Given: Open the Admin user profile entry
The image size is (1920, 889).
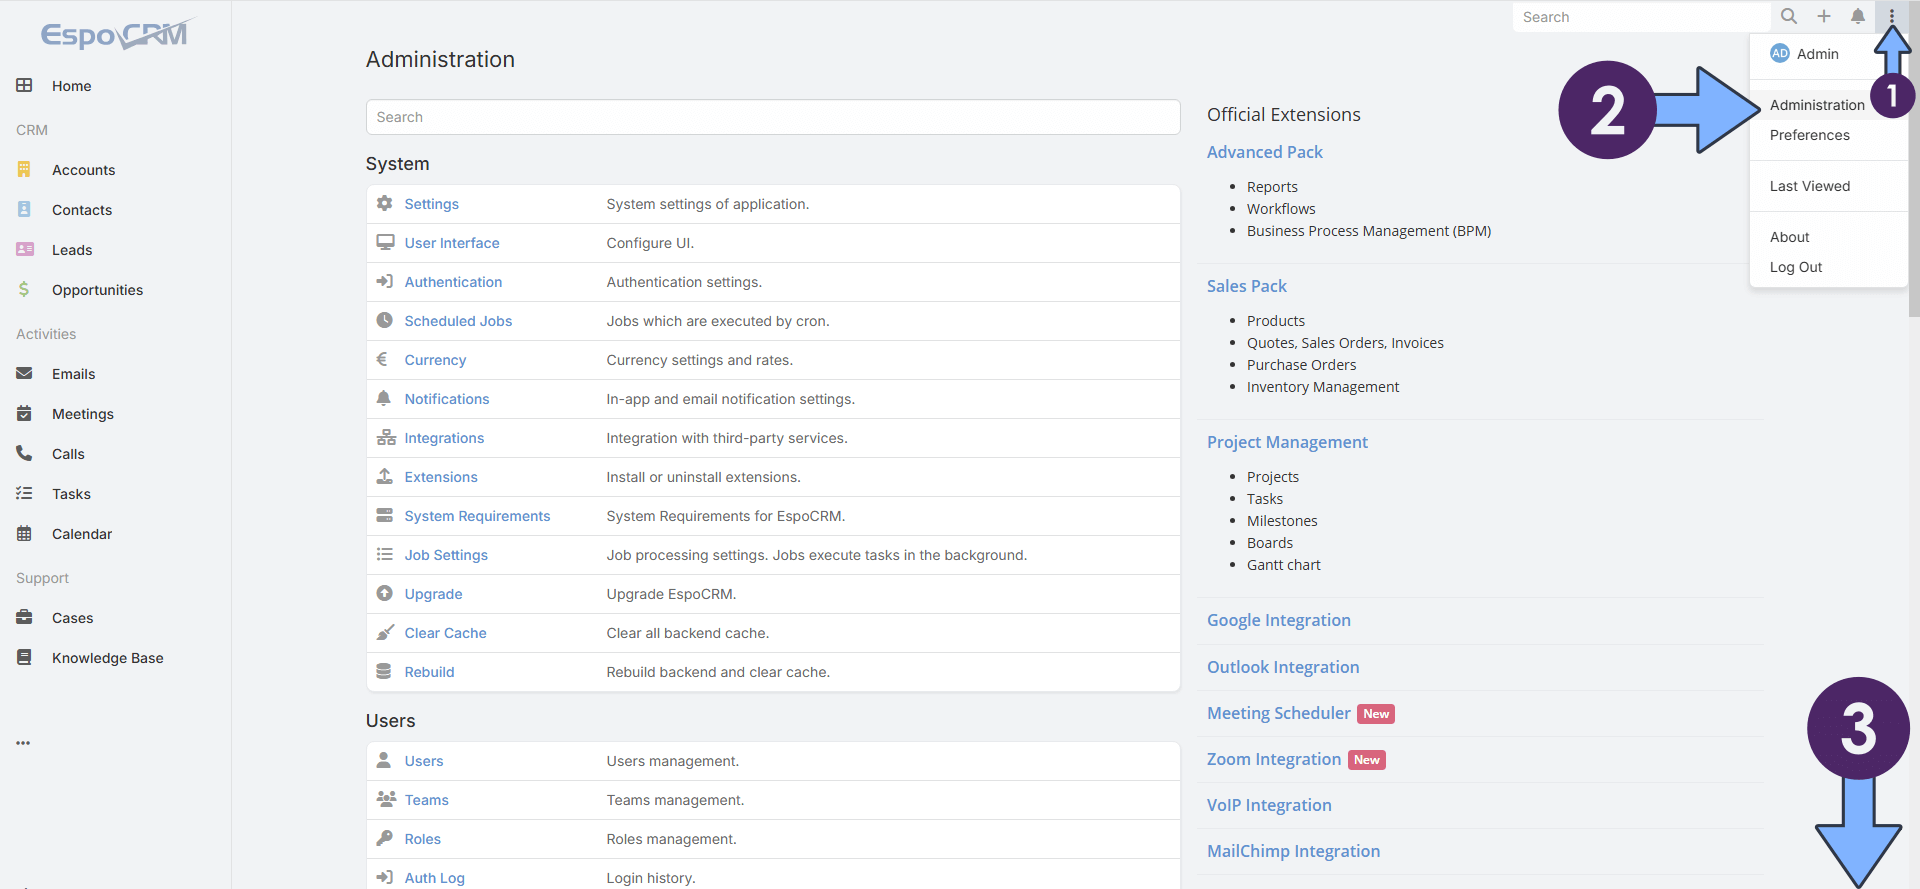Looking at the screenshot, I should (1804, 54).
